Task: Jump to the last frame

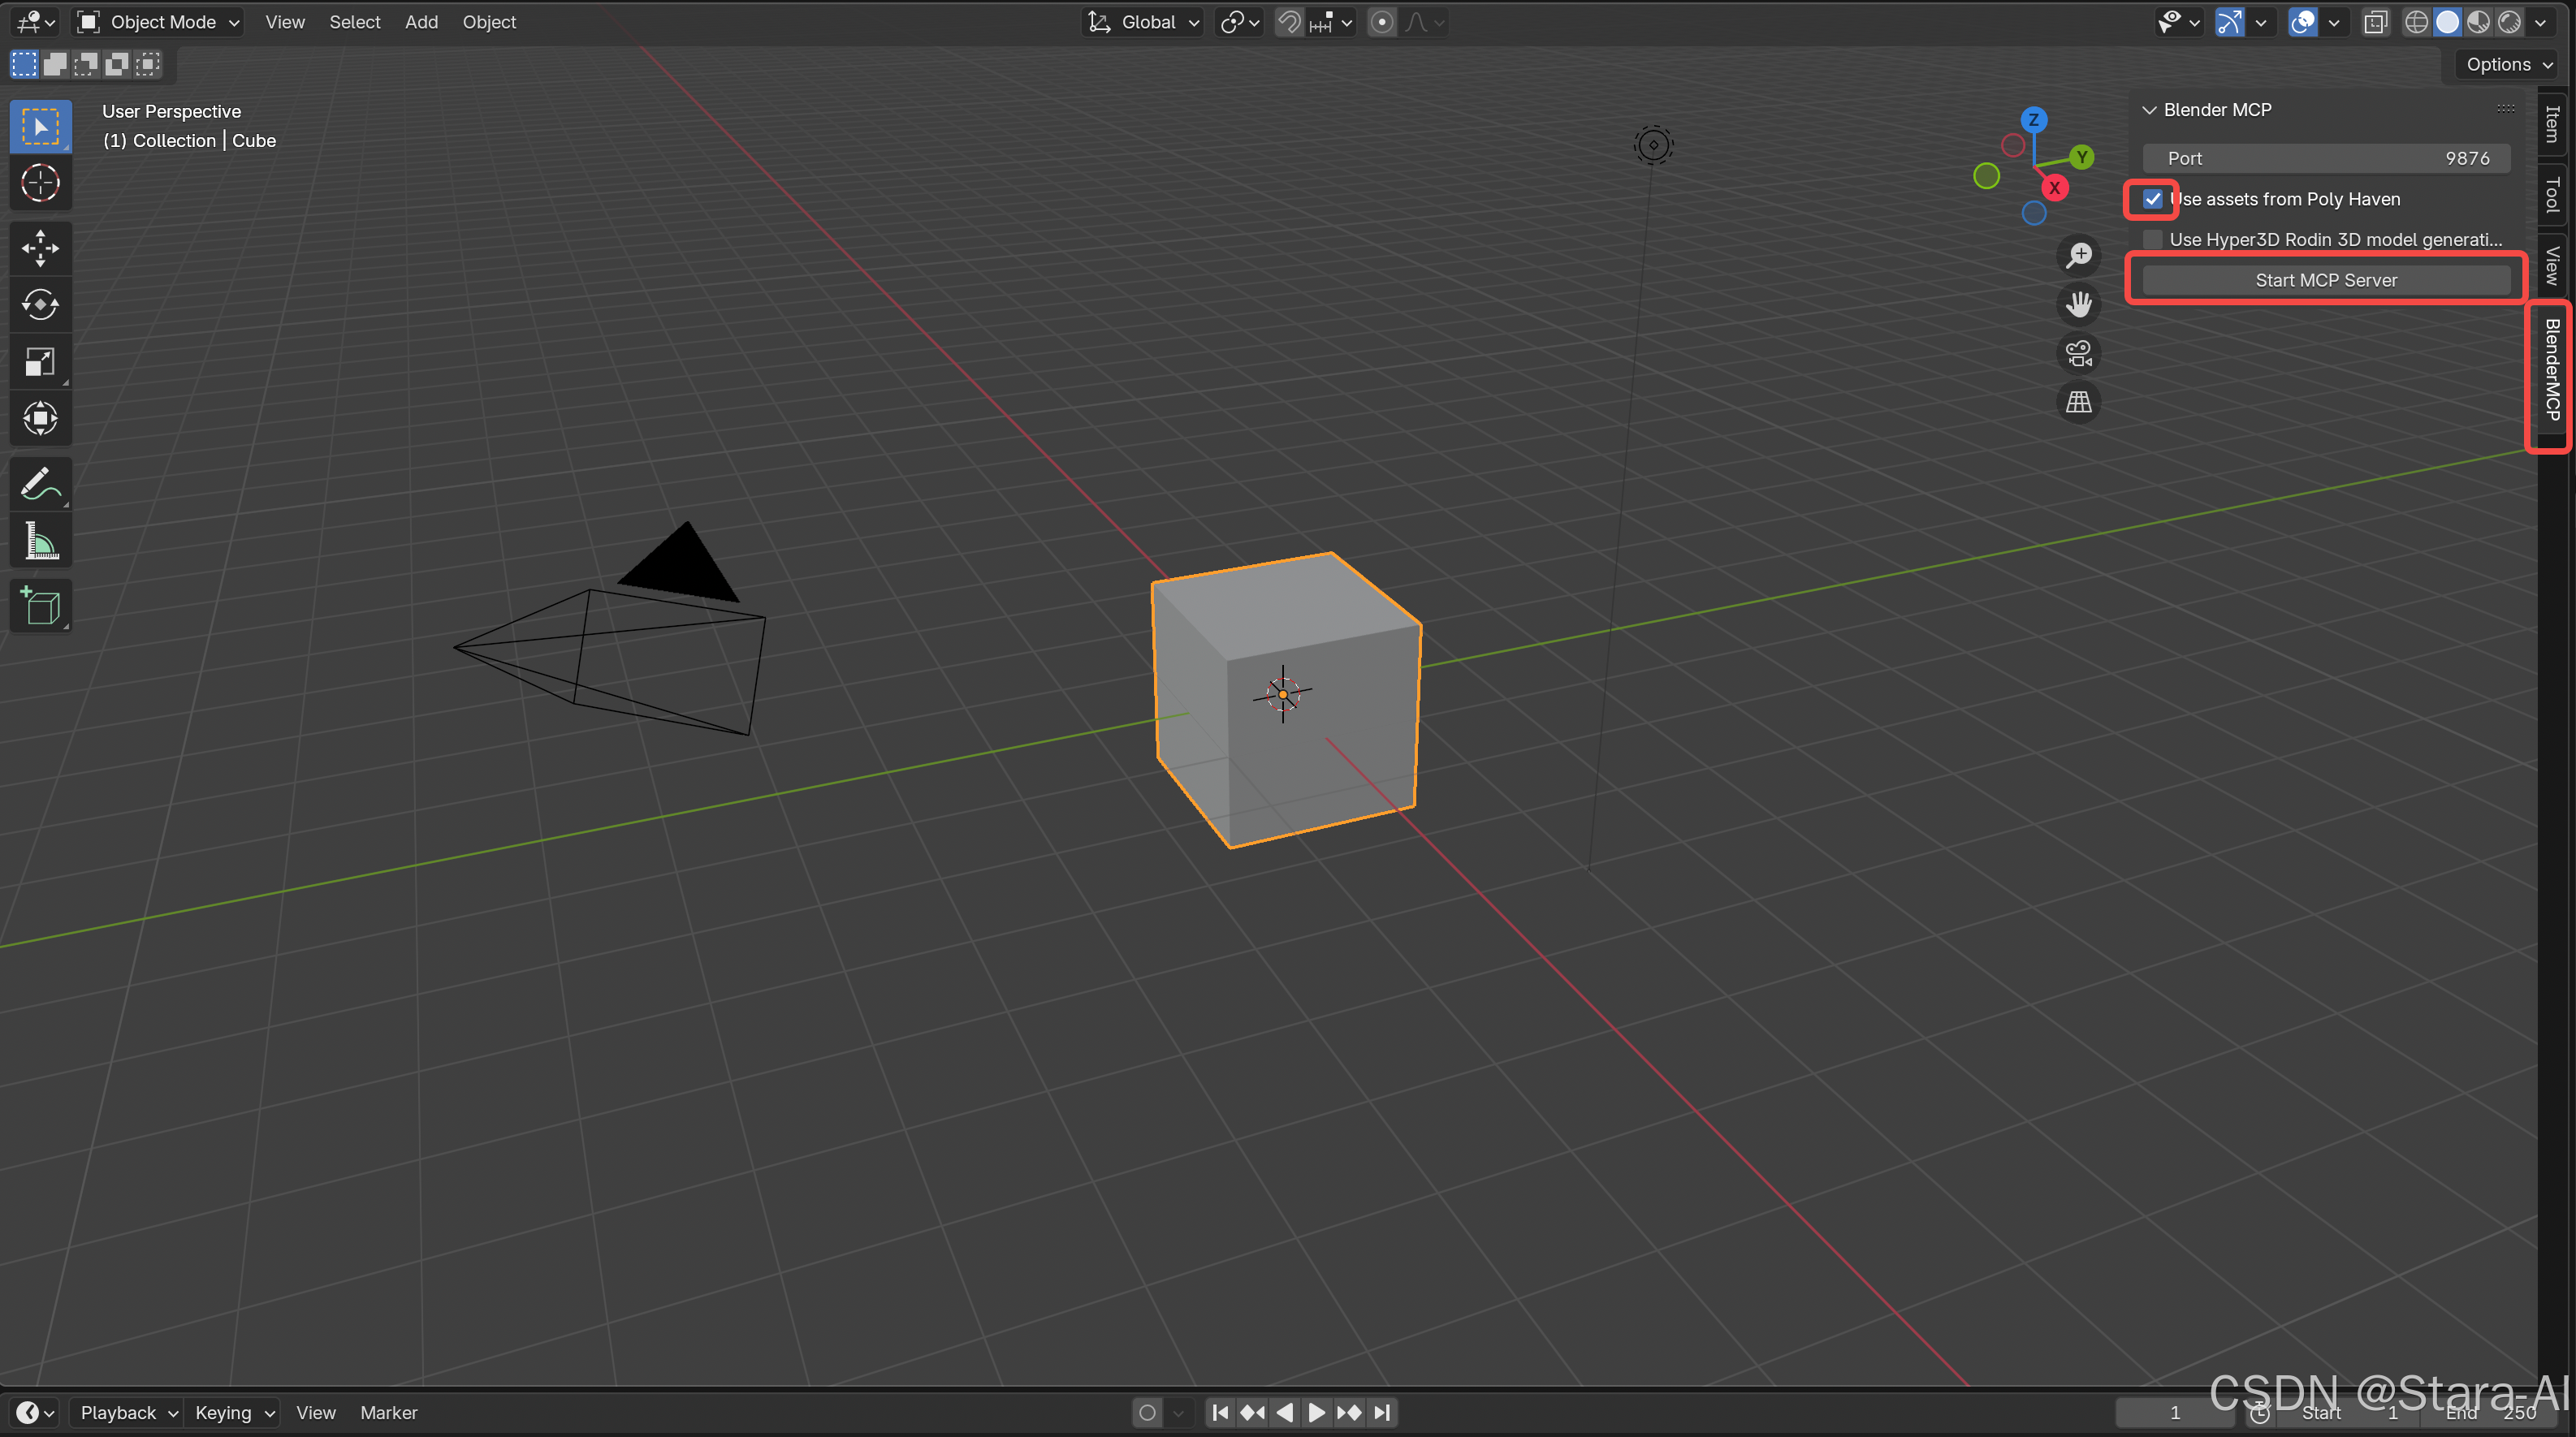Action: click(1382, 1412)
